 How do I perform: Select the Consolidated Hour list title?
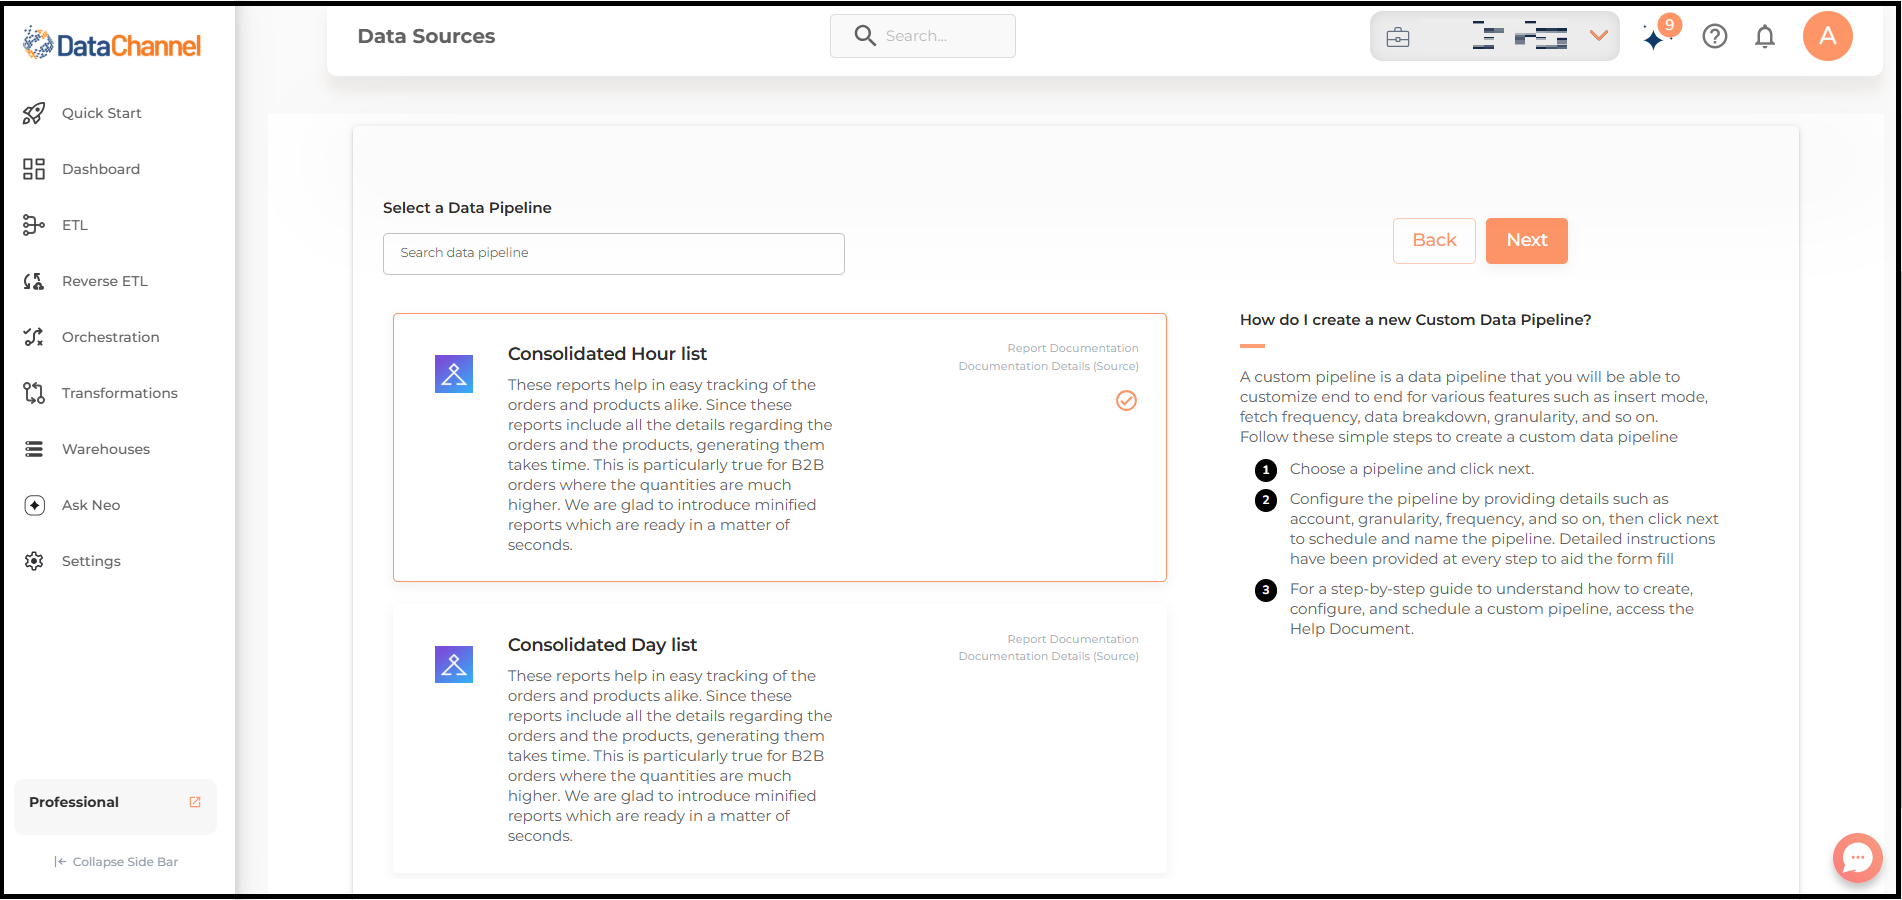pyautogui.click(x=607, y=354)
